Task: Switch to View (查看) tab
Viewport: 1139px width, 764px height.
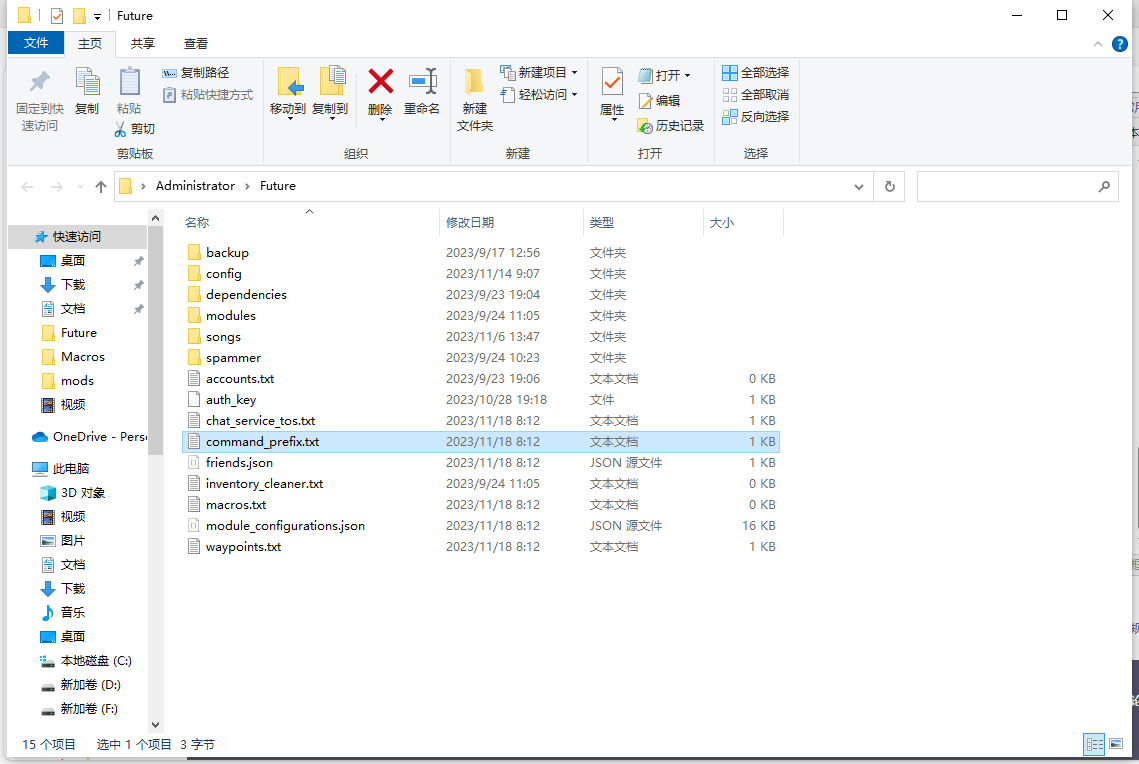Action: [195, 44]
